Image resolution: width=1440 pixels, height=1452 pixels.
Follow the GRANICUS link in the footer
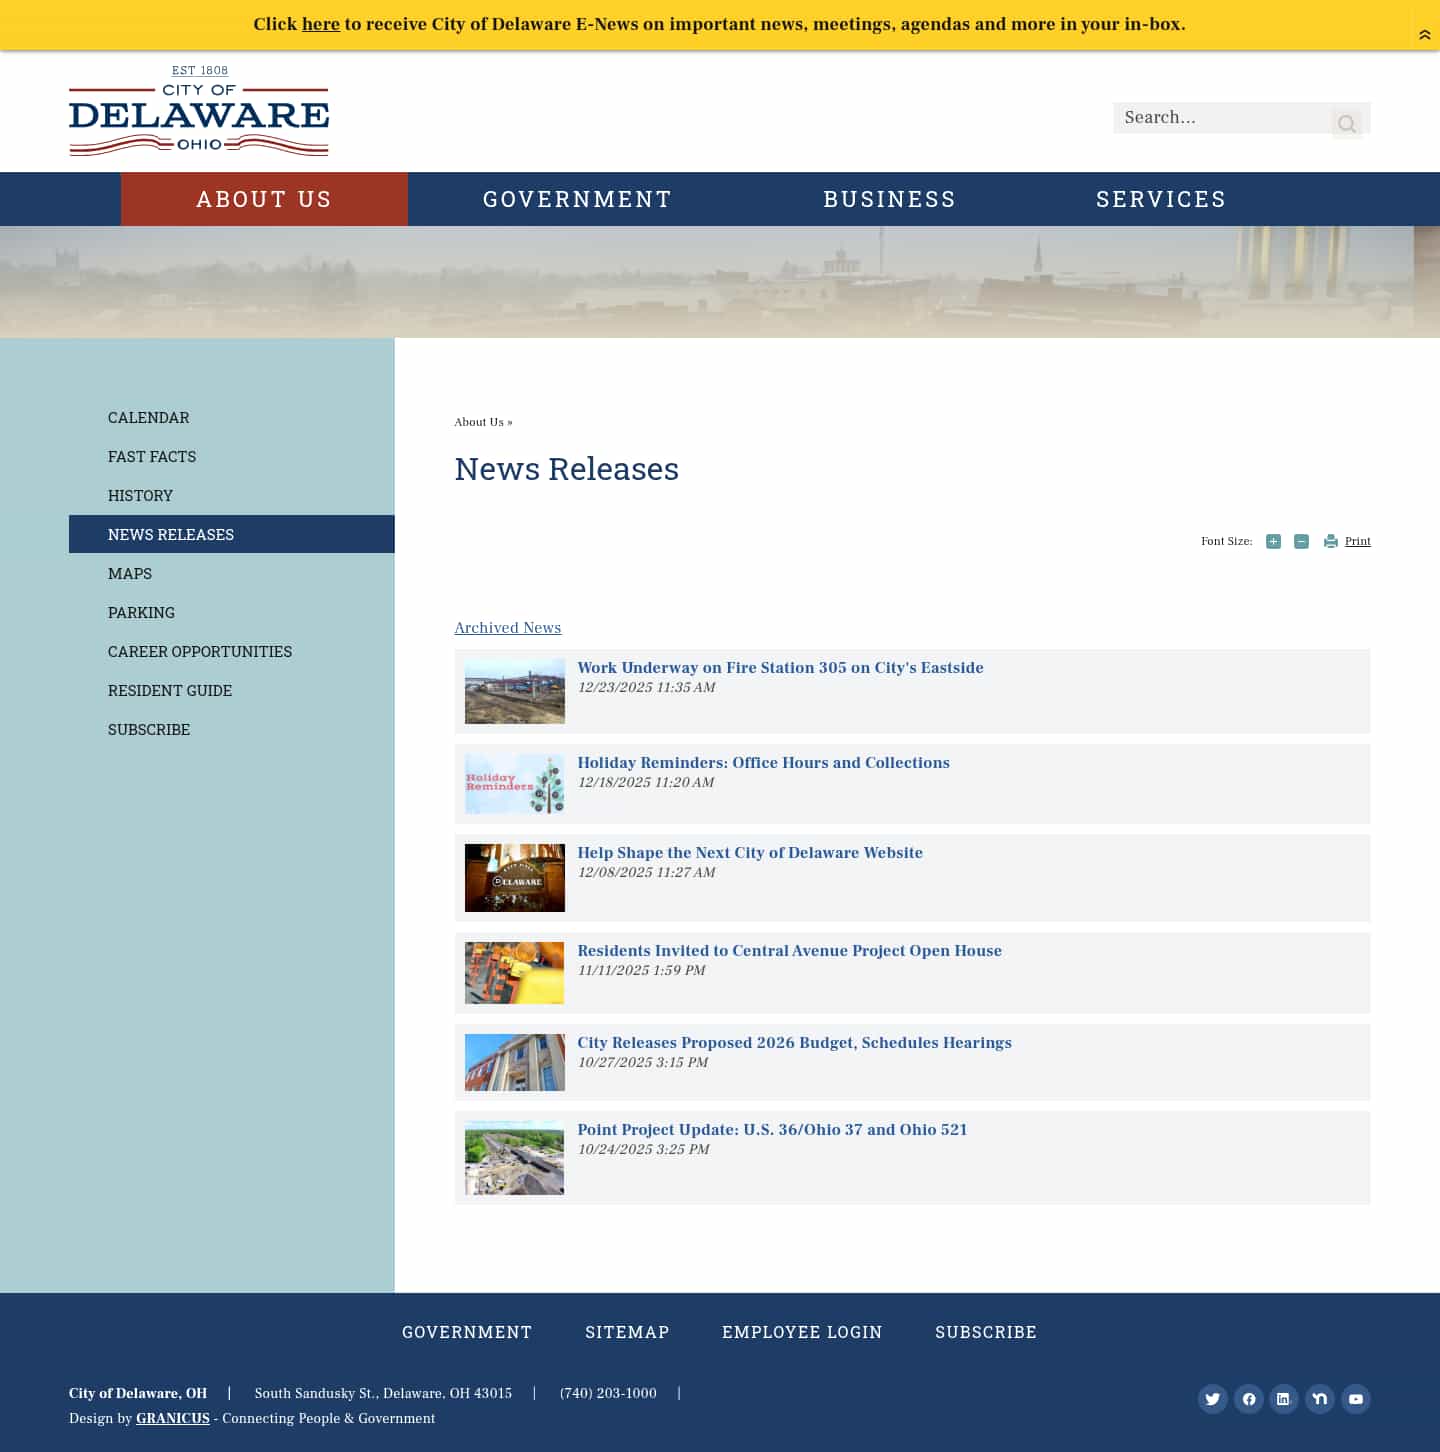(x=172, y=1418)
